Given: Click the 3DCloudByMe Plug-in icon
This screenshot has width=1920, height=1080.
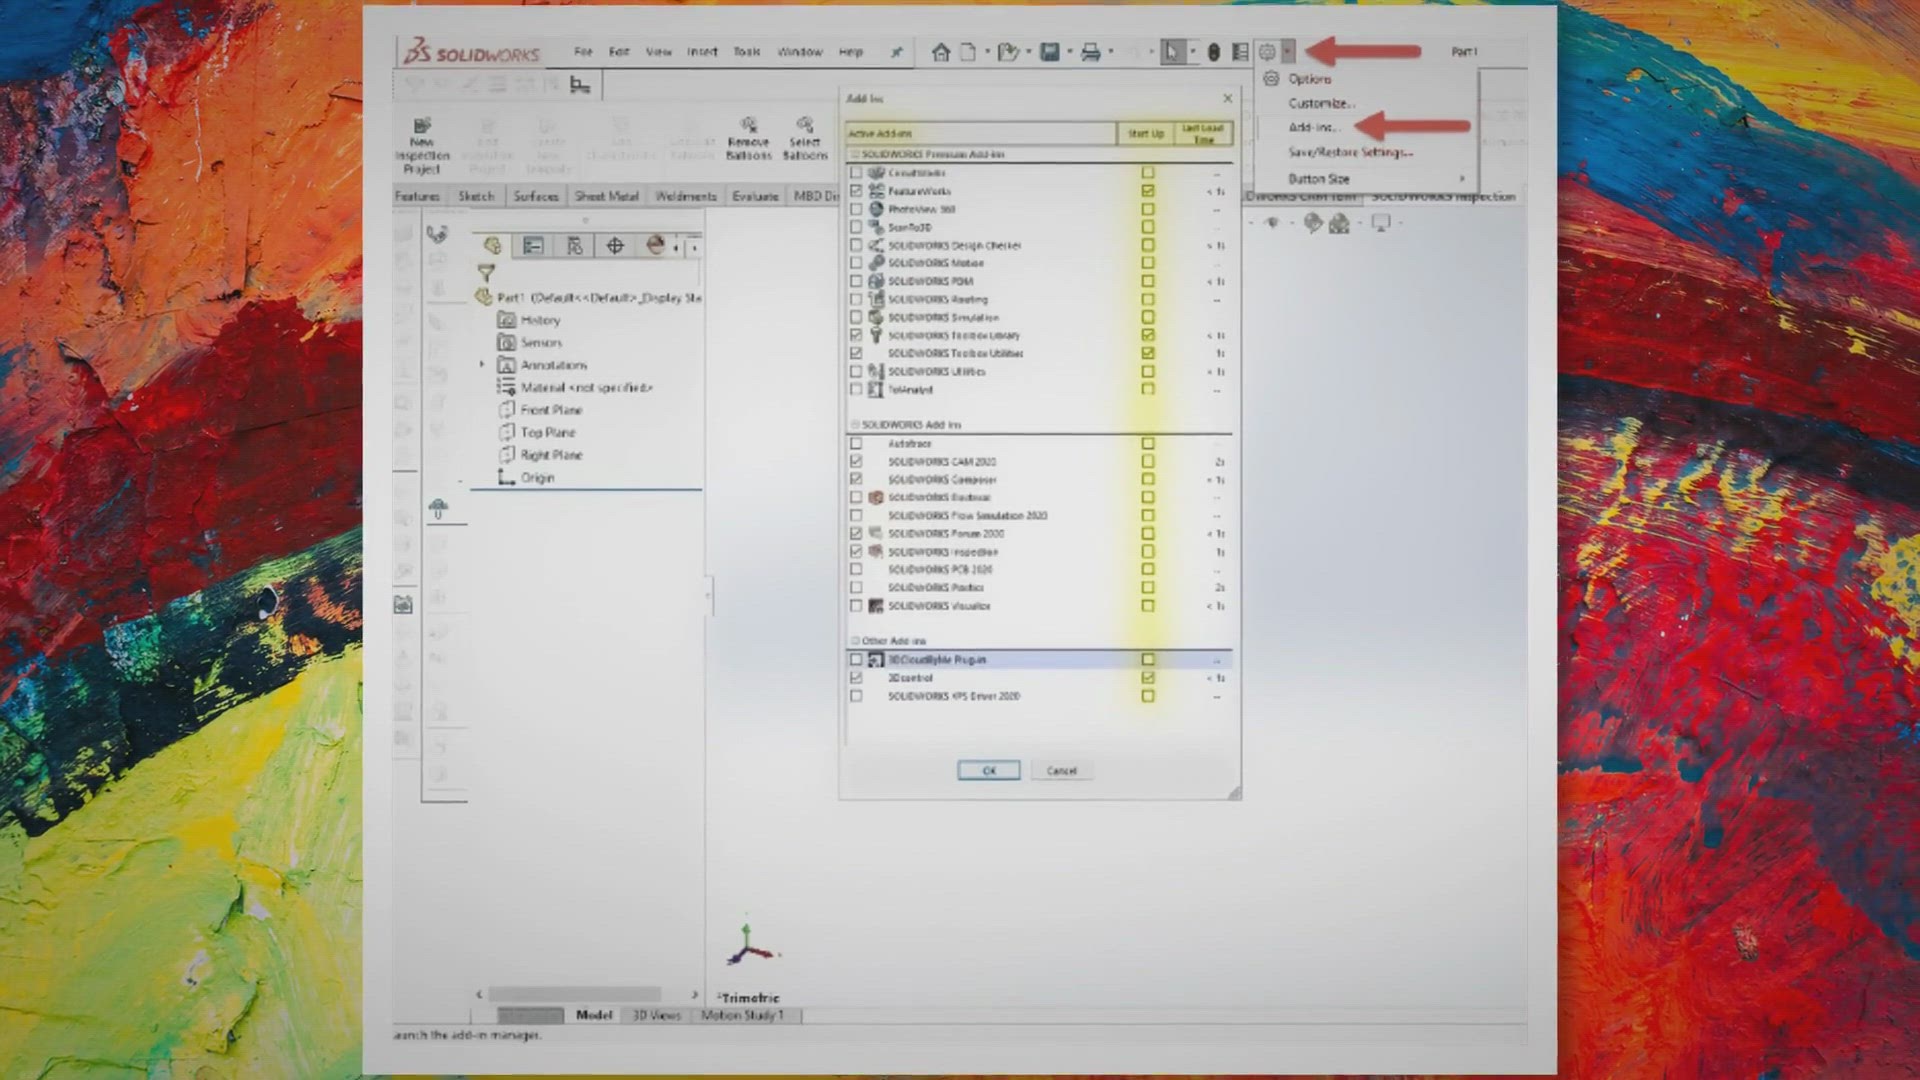Looking at the screenshot, I should (876, 660).
